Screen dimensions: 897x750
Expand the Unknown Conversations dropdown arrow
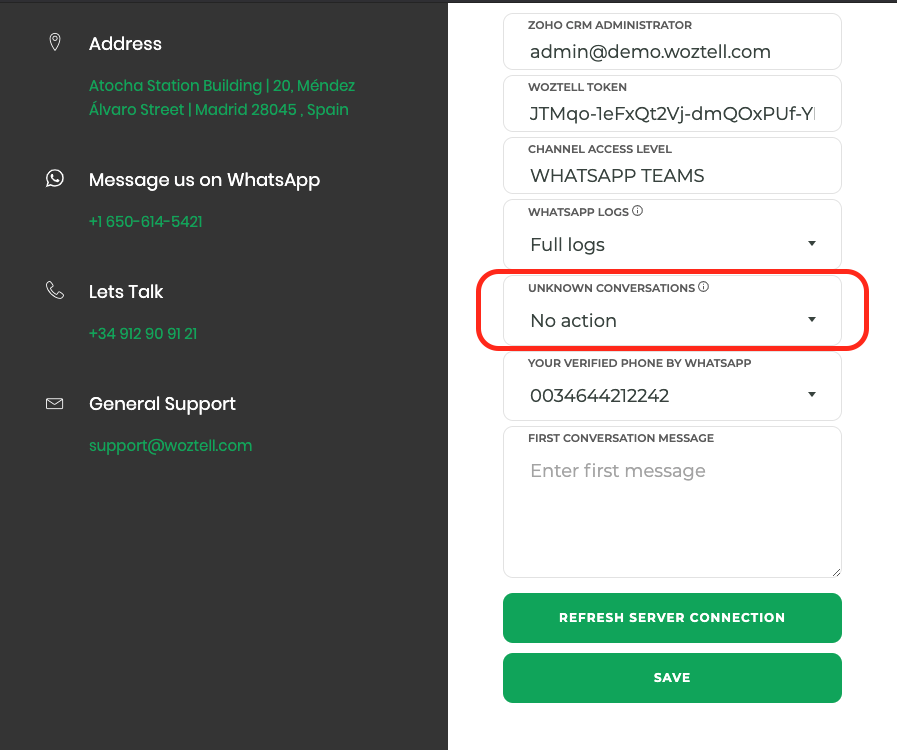811,319
